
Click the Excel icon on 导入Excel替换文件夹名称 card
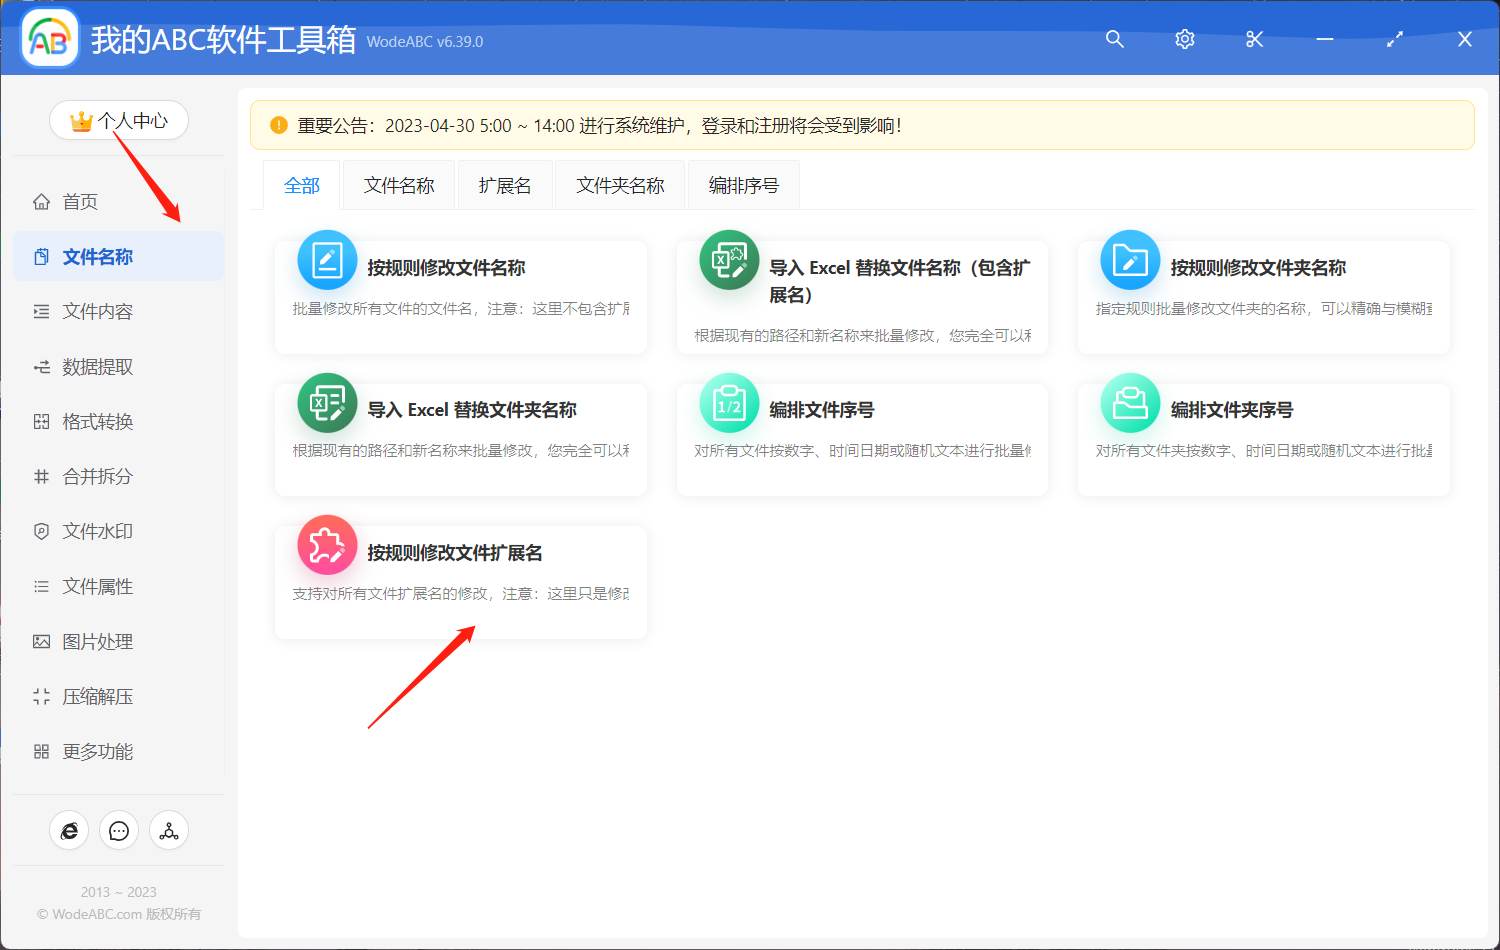[x=327, y=402]
